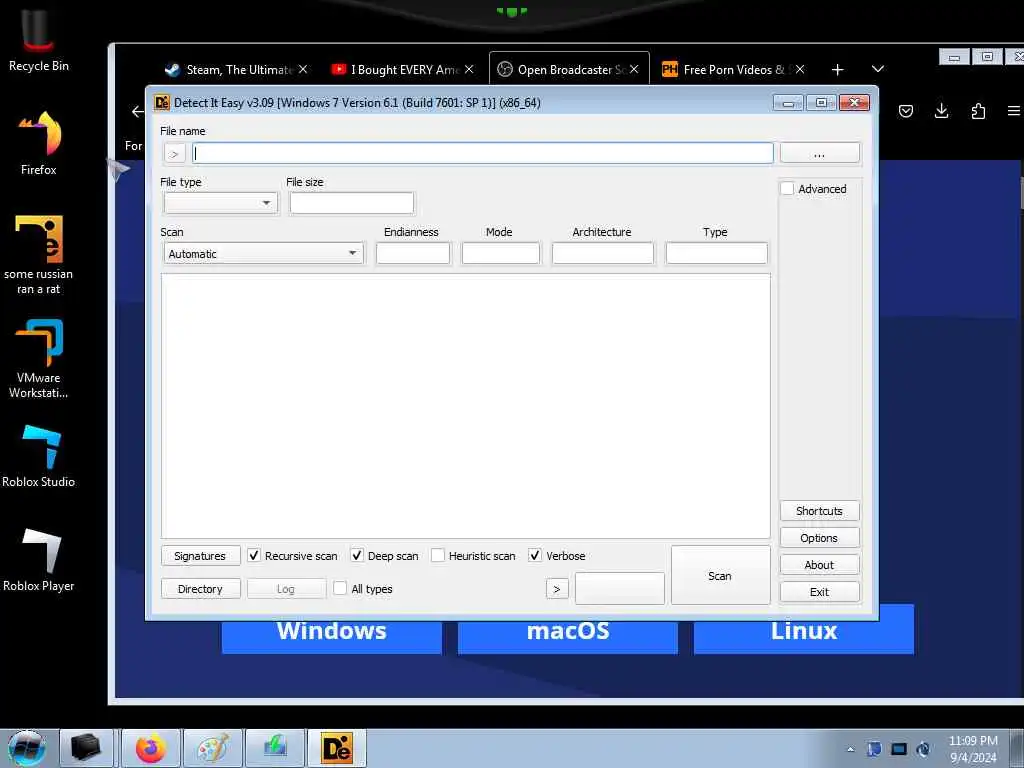Launch Firefox from the desktop shortcut
Screen dimensions: 1024x768
[x=39, y=144]
